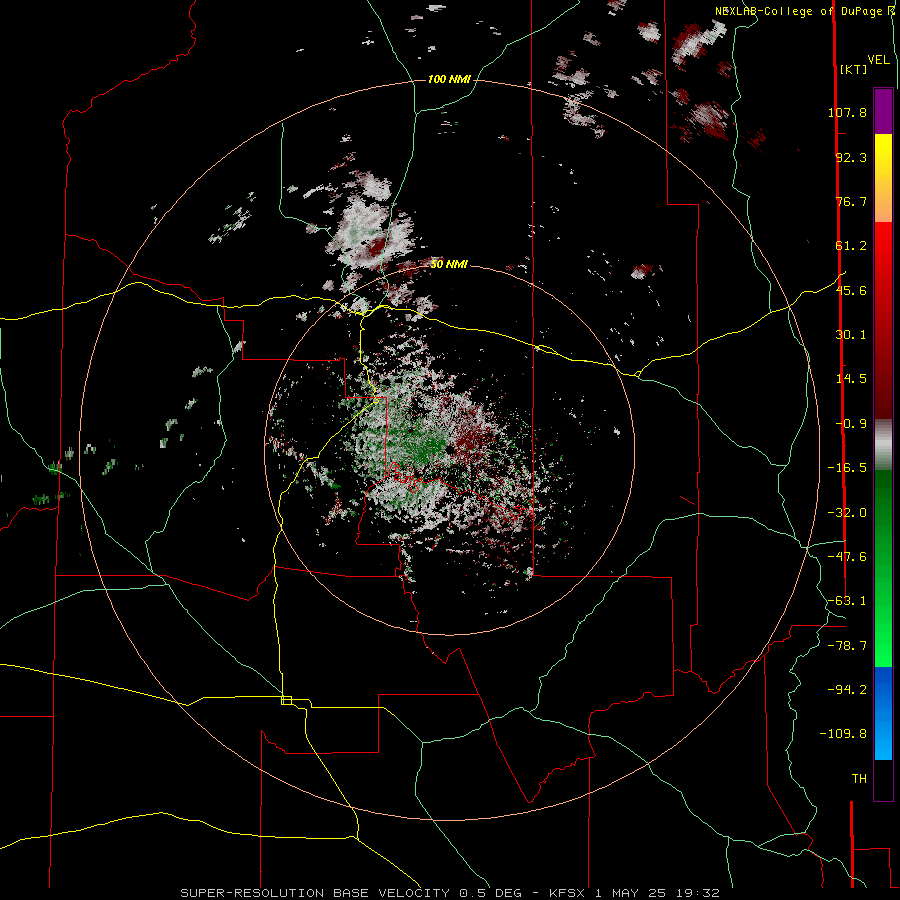
Task: Select the -78.7 scale value
Action: (x=847, y=646)
